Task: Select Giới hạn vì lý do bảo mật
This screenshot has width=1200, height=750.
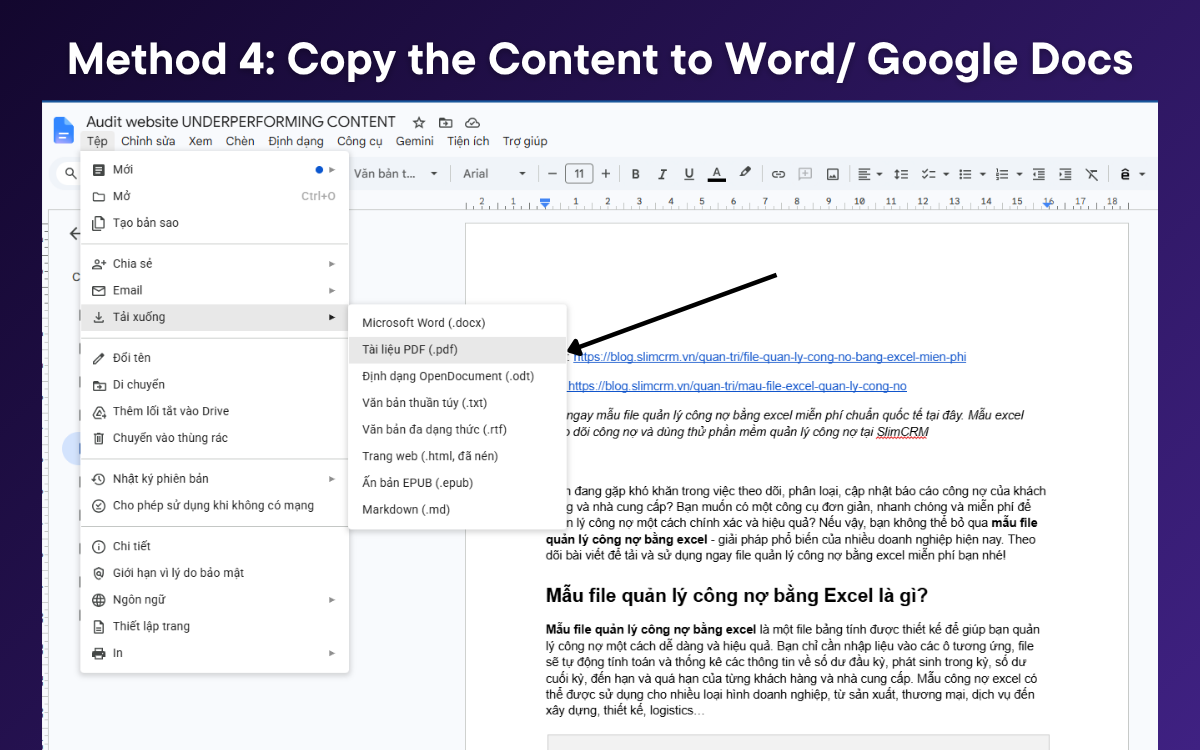Action: [x=214, y=573]
